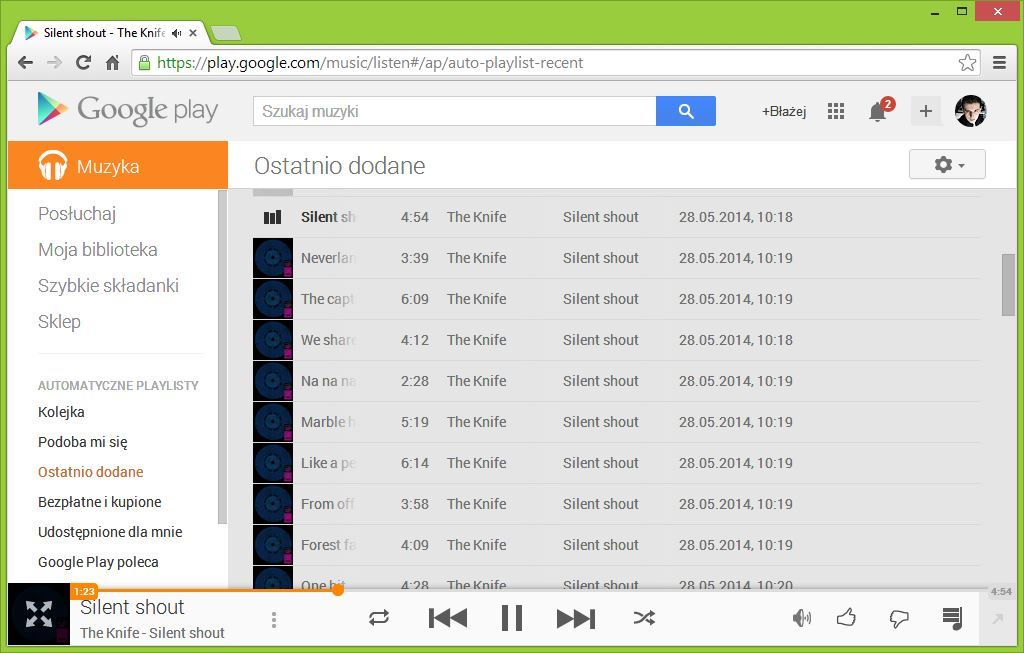The height and width of the screenshot is (653, 1024).
Task: Select the Ostatnio dodane playlist
Action: click(91, 472)
